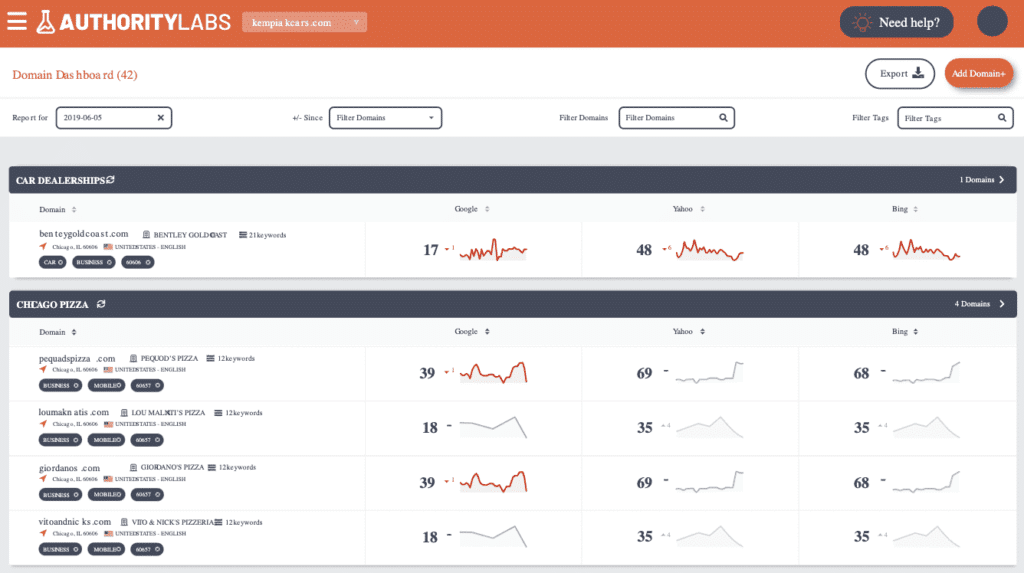This screenshot has height=573, width=1024.
Task: Open the bentleygoldcoast.com domain
Action: point(84,234)
